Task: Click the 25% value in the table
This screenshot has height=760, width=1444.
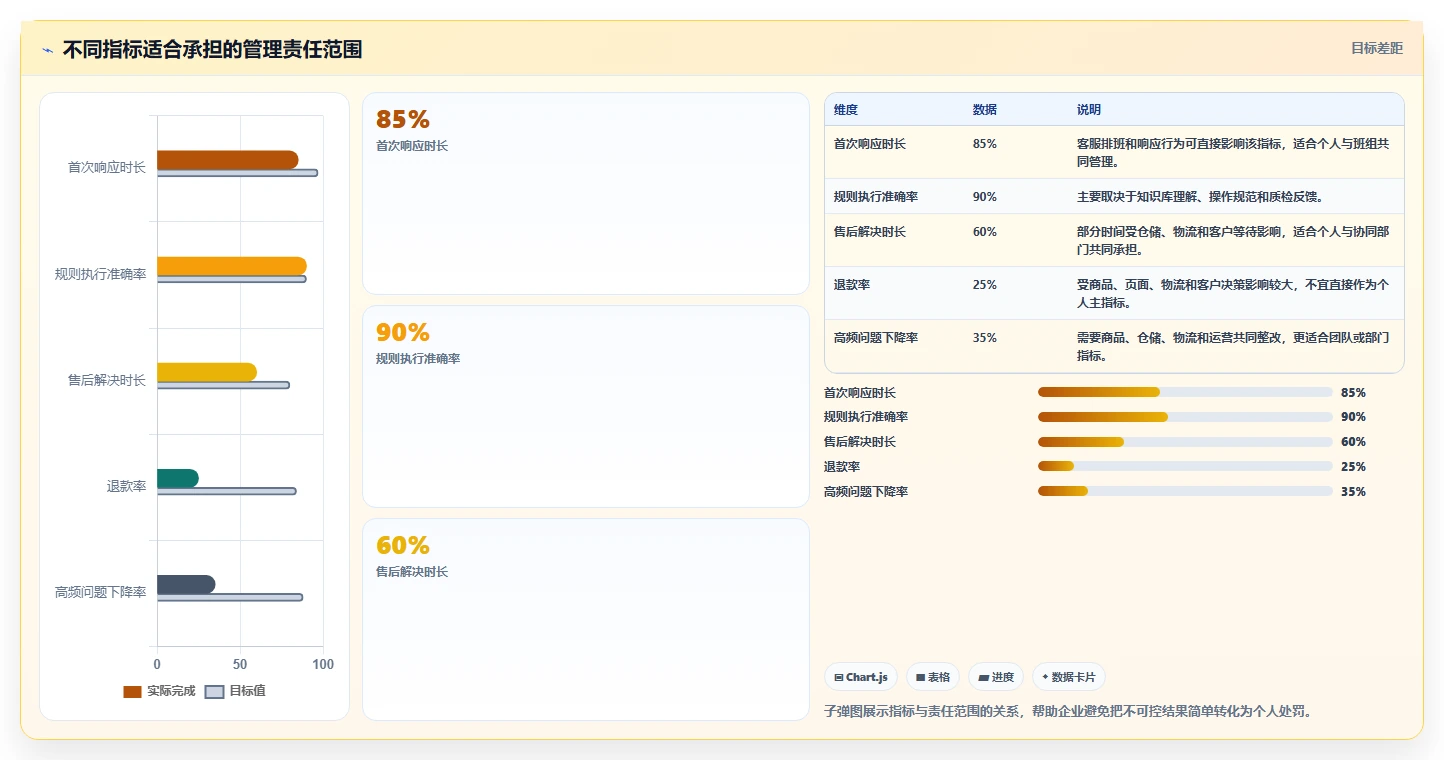Action: 984,285
